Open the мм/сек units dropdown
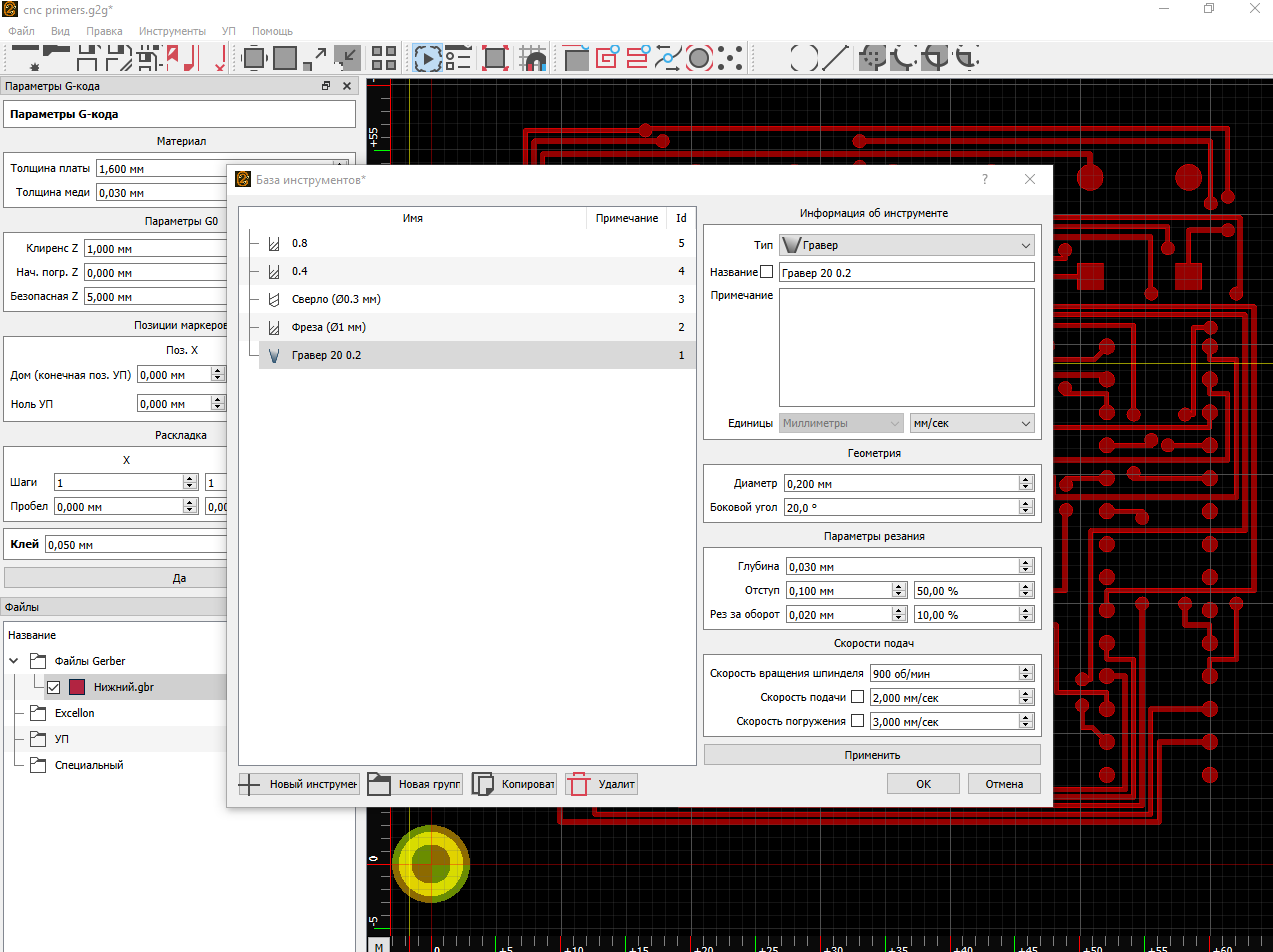The width and height of the screenshot is (1273, 952). [972, 423]
